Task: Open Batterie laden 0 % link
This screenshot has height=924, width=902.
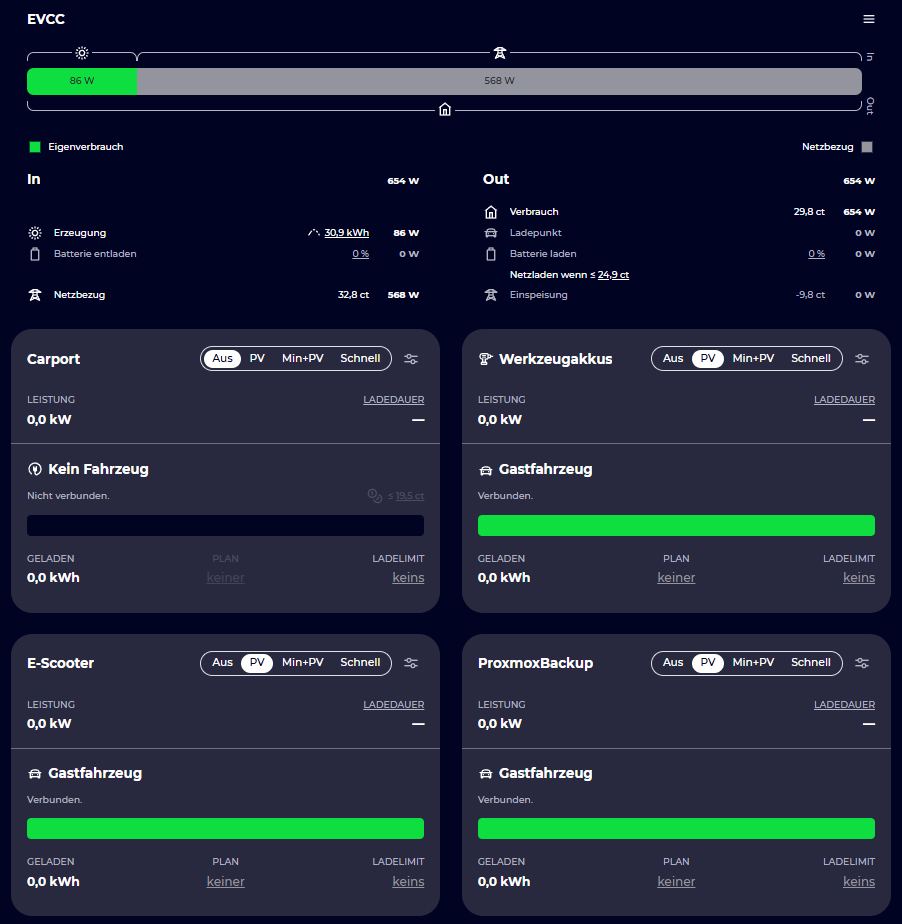Action: click(817, 254)
